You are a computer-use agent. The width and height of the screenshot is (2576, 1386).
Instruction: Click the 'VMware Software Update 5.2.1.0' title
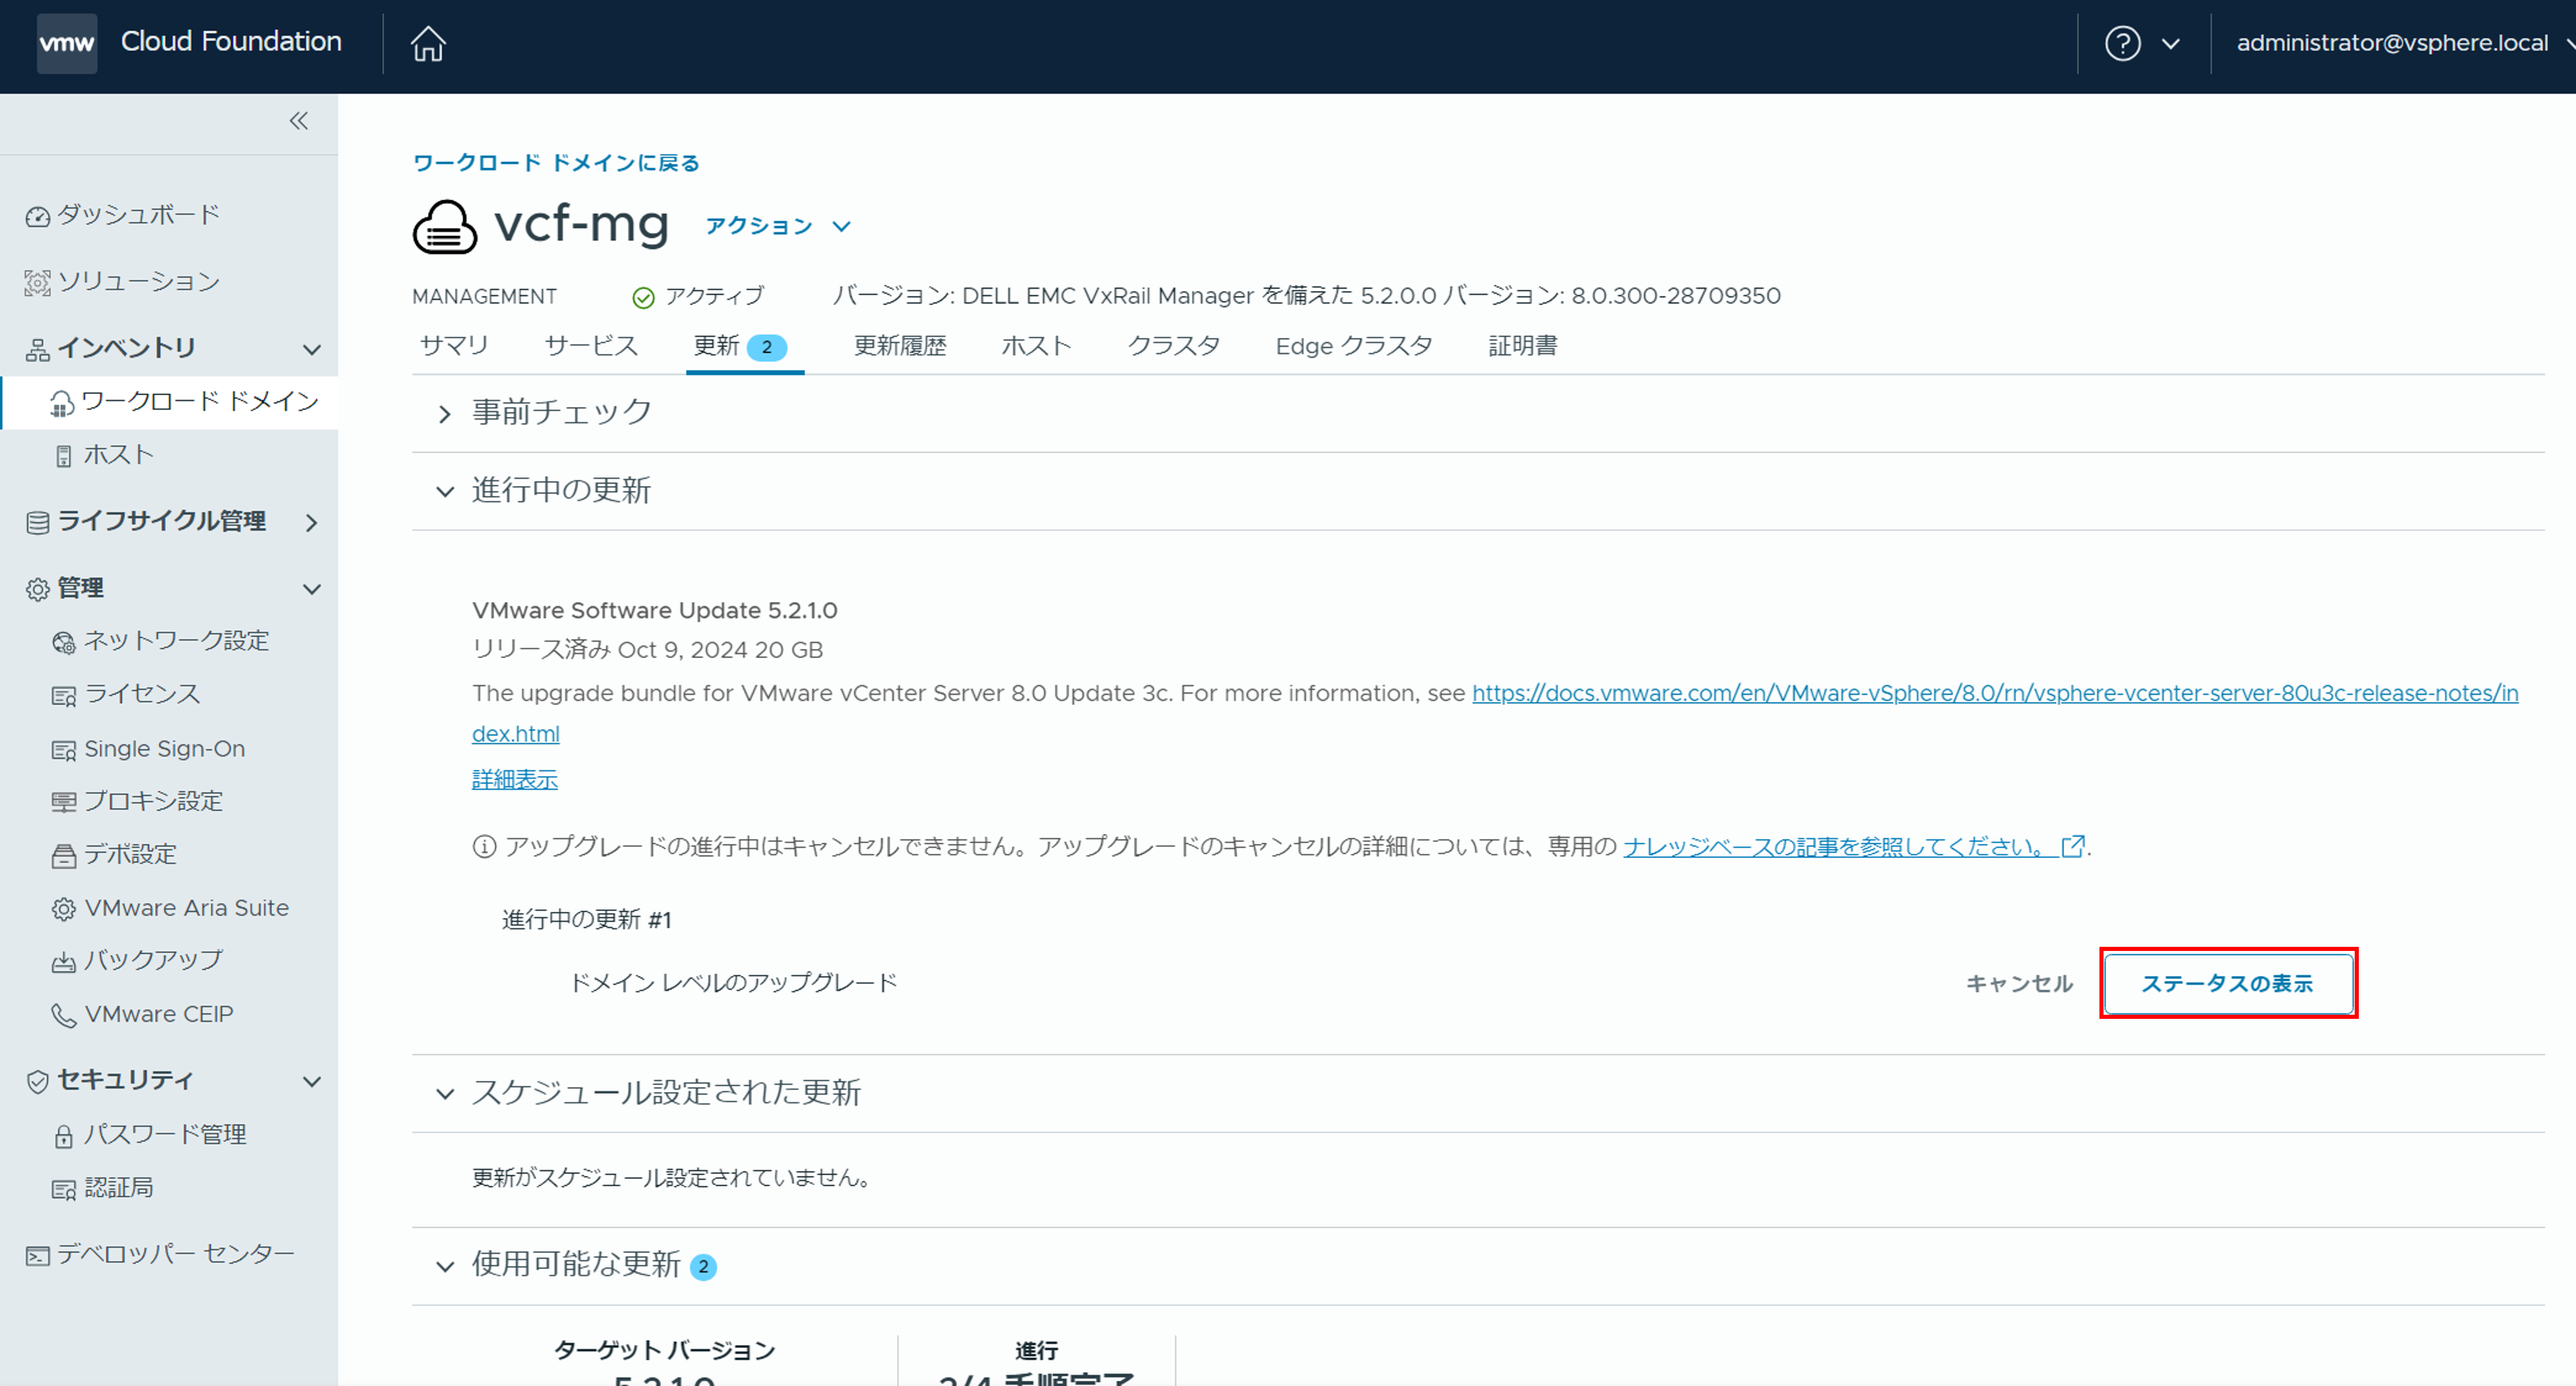(655, 611)
